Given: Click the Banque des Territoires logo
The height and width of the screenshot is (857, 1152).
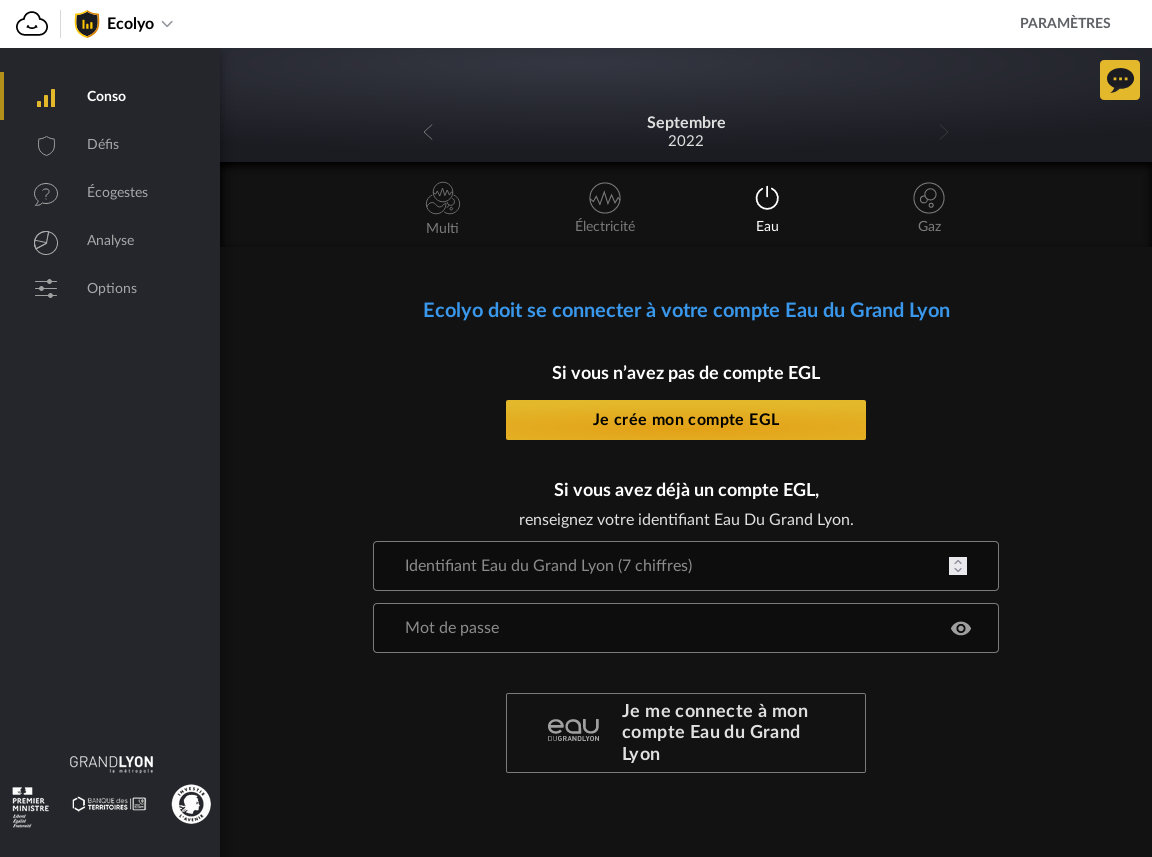Looking at the screenshot, I should [109, 804].
